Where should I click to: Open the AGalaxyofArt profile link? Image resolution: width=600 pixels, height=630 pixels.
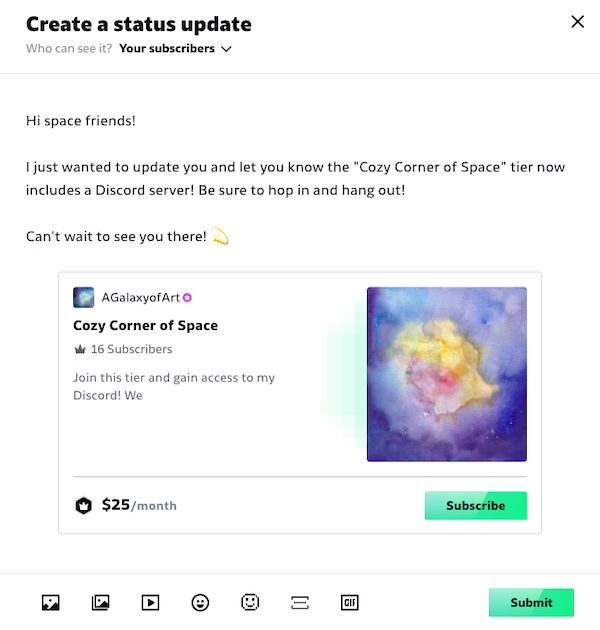(x=141, y=297)
